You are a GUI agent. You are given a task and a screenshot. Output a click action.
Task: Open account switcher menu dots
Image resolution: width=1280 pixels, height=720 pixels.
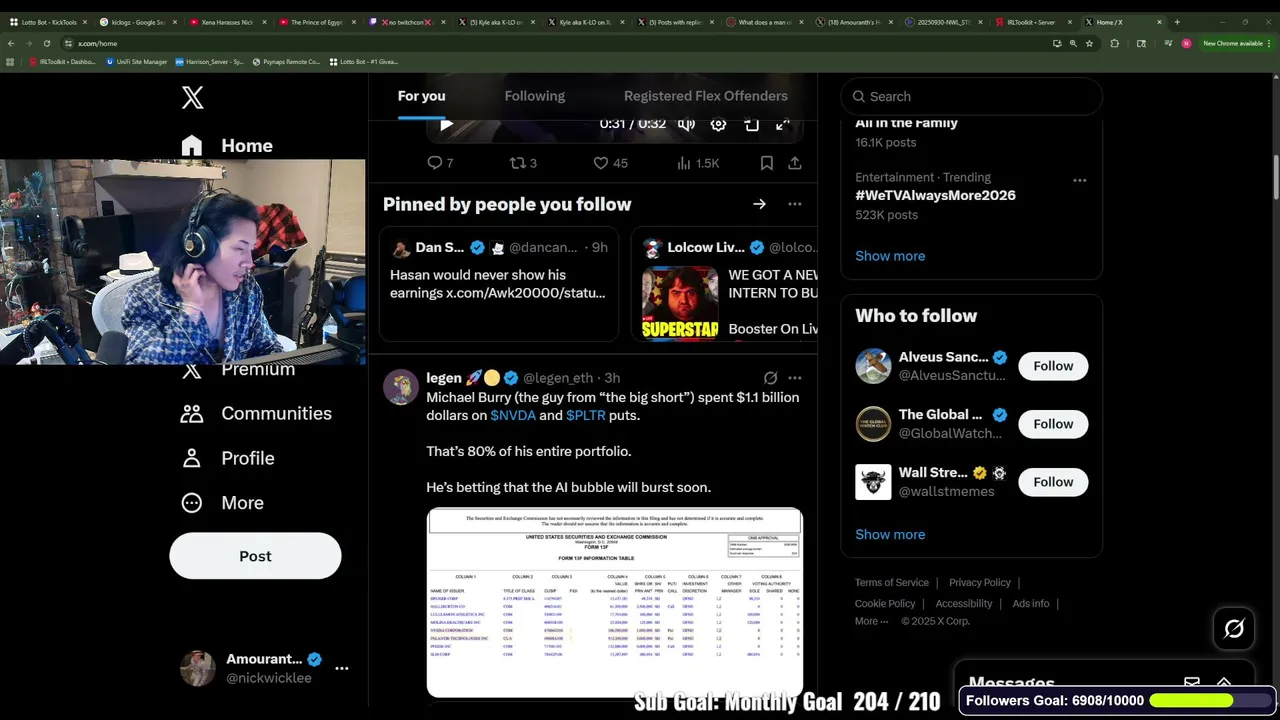pos(341,668)
